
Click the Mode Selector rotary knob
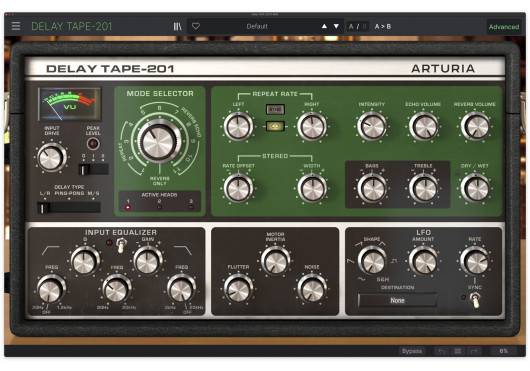click(x=159, y=141)
